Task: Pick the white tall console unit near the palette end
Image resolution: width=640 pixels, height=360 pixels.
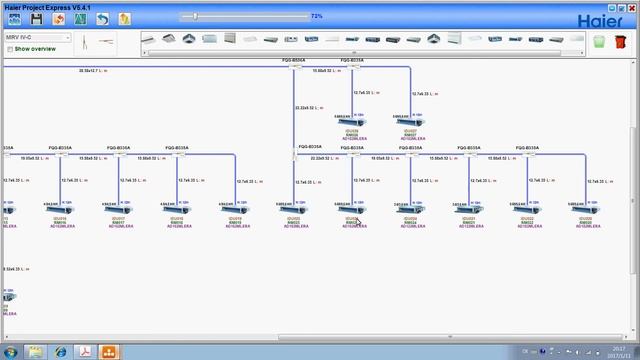Action: (454, 38)
